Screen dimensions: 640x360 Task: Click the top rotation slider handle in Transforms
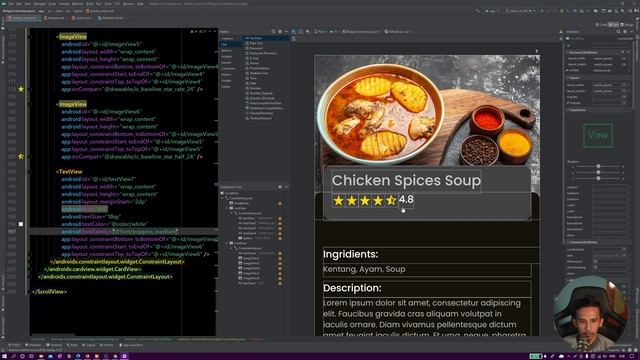tap(598, 167)
